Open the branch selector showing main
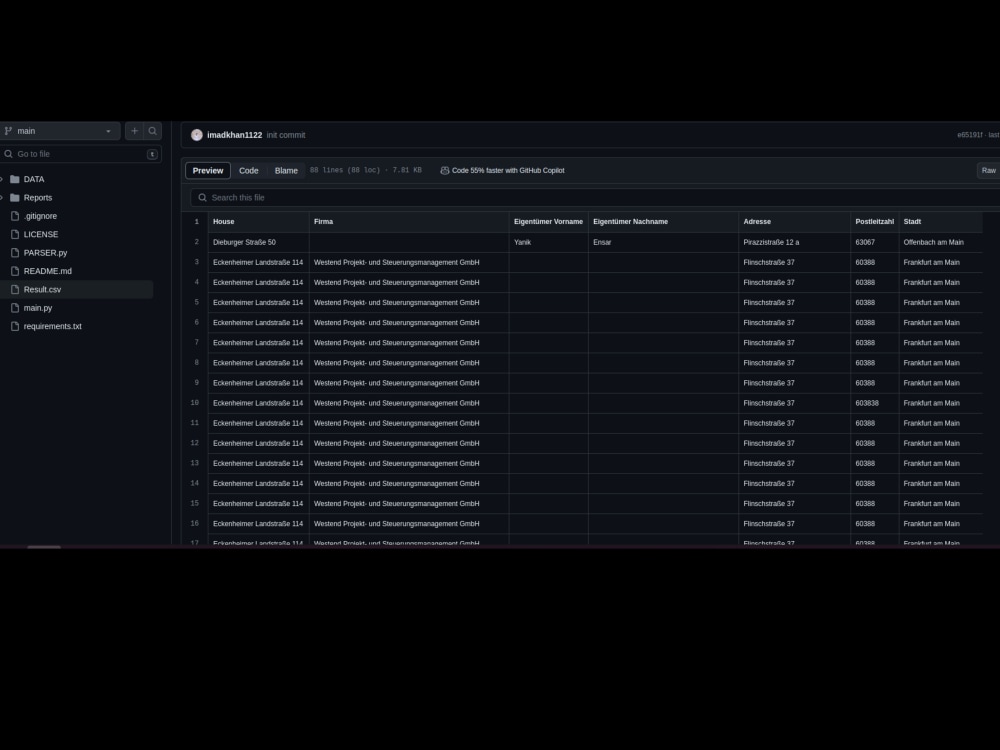The image size is (1000, 750). [60, 130]
